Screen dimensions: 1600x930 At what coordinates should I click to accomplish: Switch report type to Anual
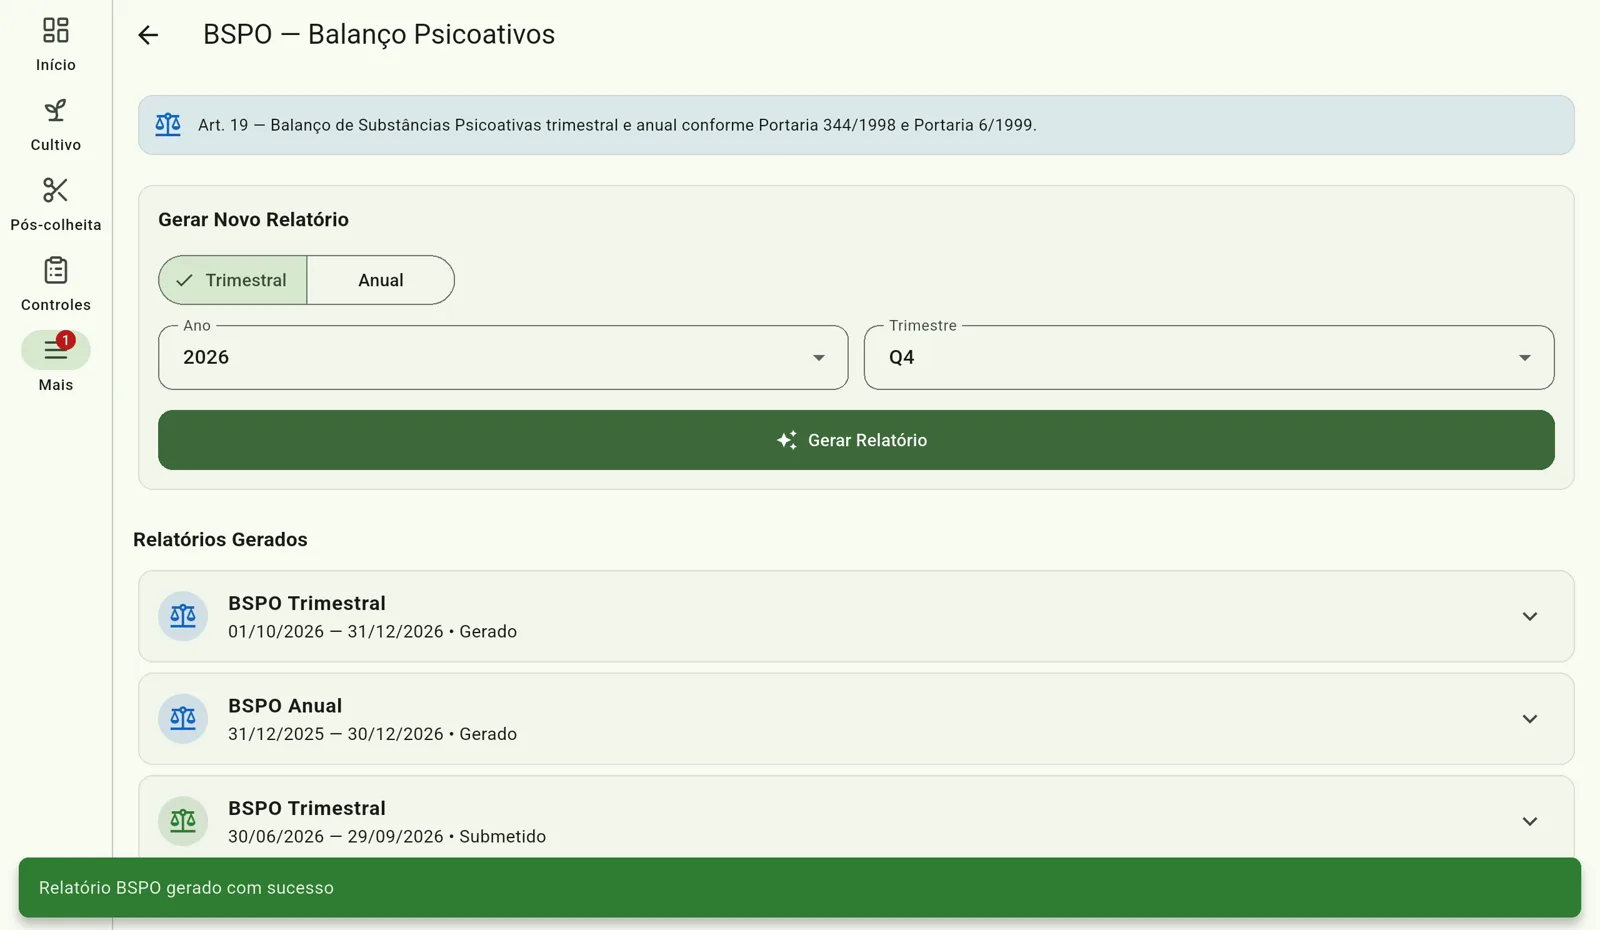(x=381, y=280)
